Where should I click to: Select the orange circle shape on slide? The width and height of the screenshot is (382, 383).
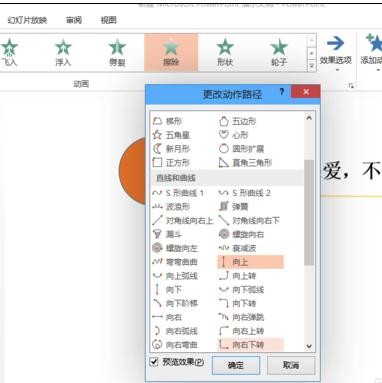(x=132, y=171)
